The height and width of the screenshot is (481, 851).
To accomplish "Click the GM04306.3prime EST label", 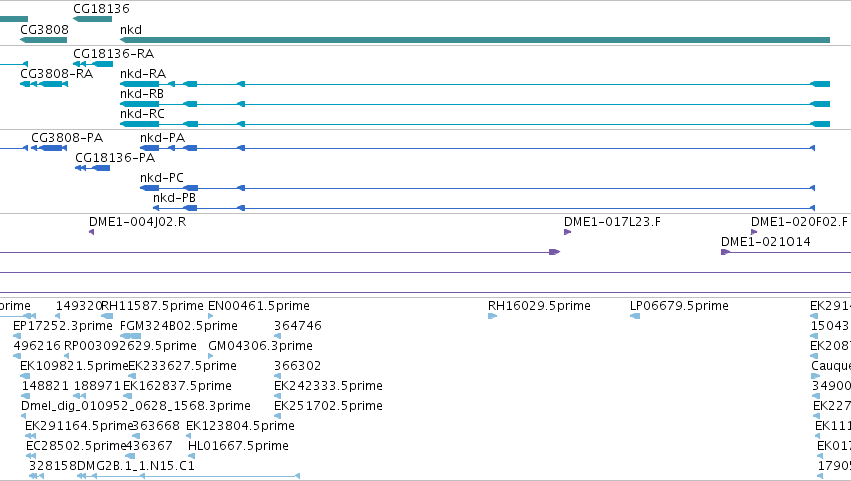I will 261,346.
